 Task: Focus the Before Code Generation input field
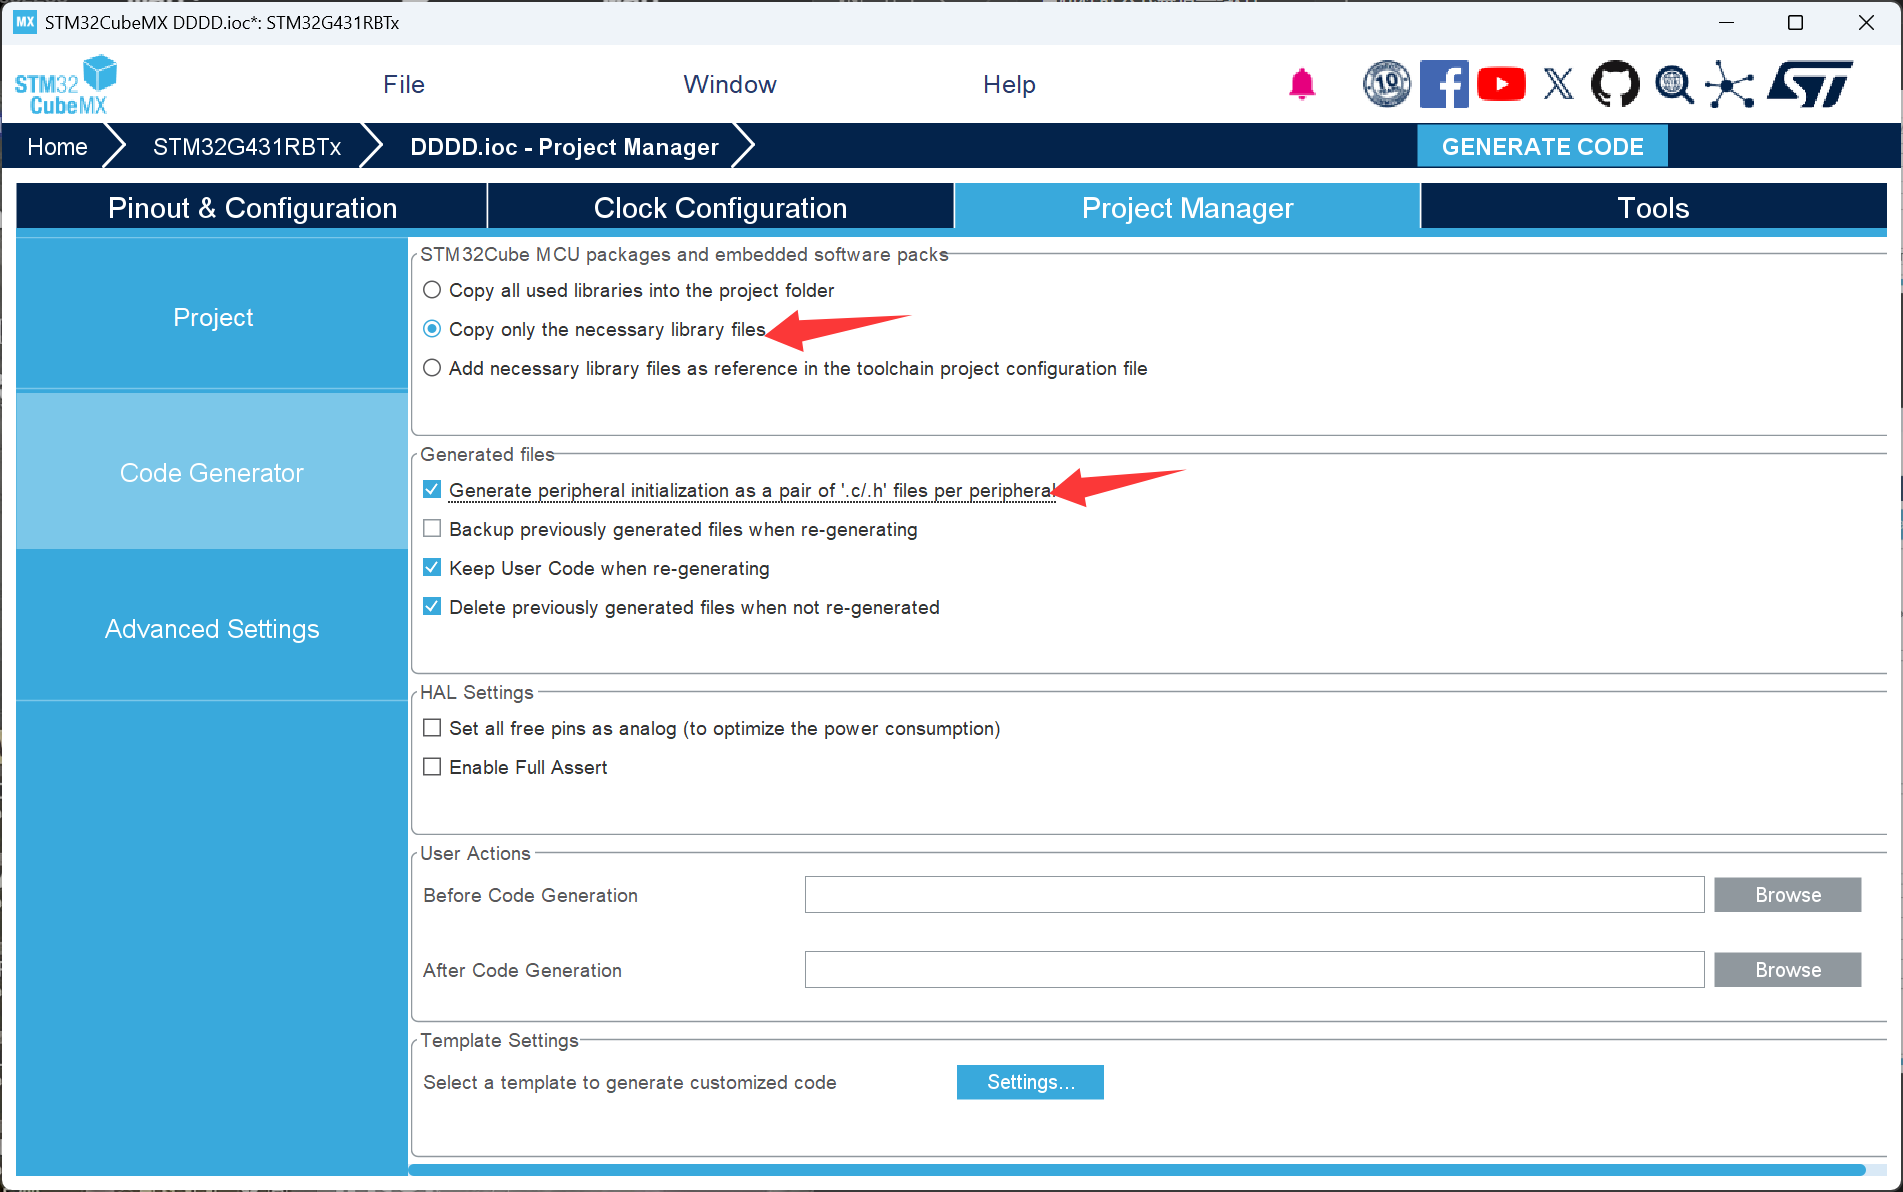(x=1254, y=895)
